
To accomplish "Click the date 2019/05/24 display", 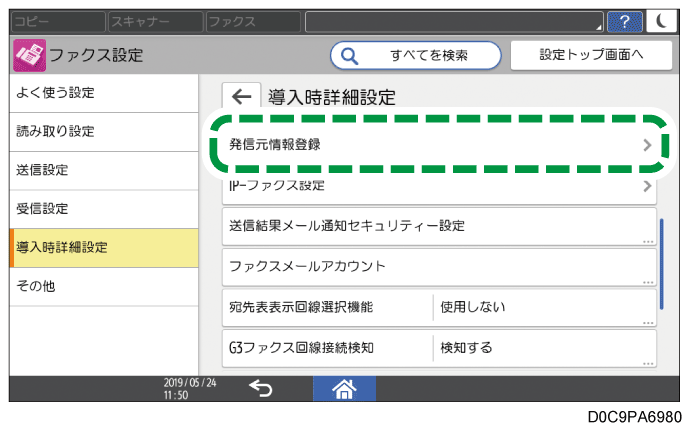I will coord(190,382).
